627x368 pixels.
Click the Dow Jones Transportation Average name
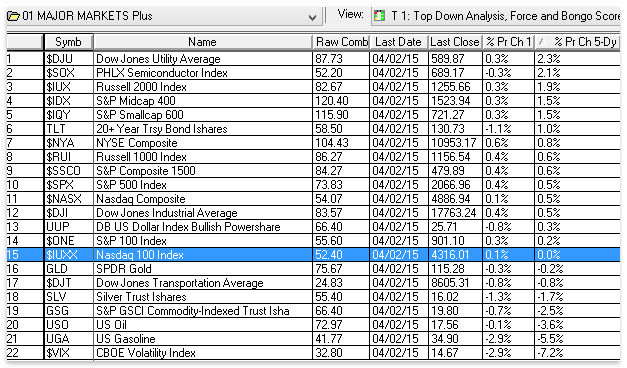pos(180,283)
